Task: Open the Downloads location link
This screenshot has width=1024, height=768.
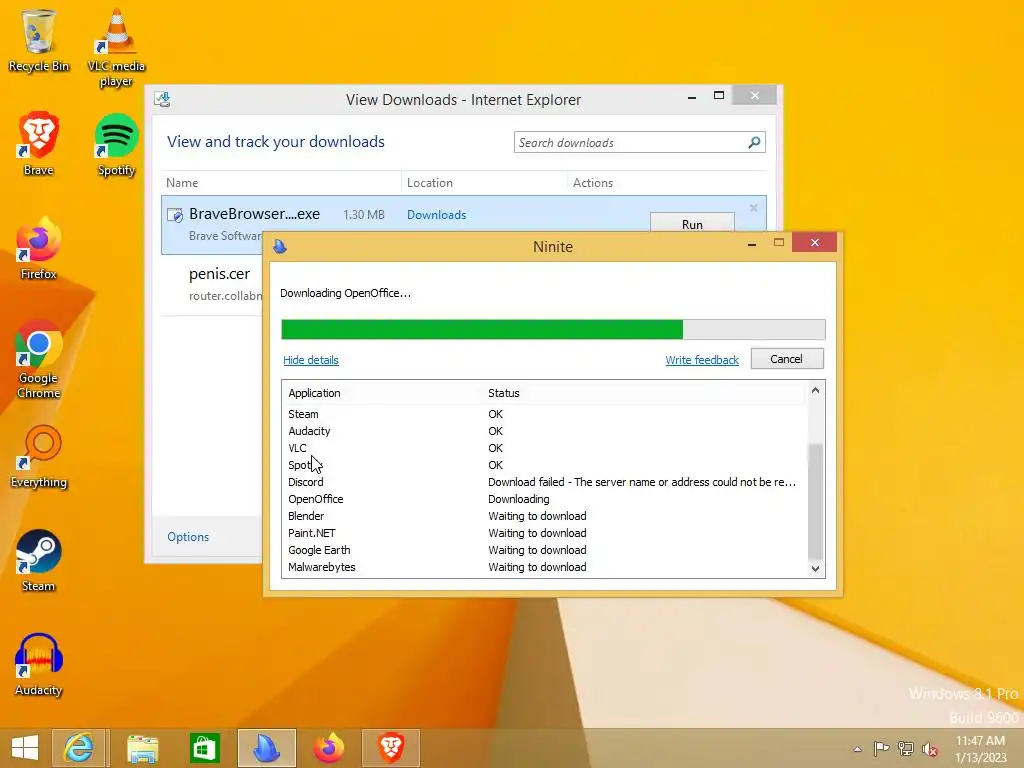Action: tap(436, 215)
